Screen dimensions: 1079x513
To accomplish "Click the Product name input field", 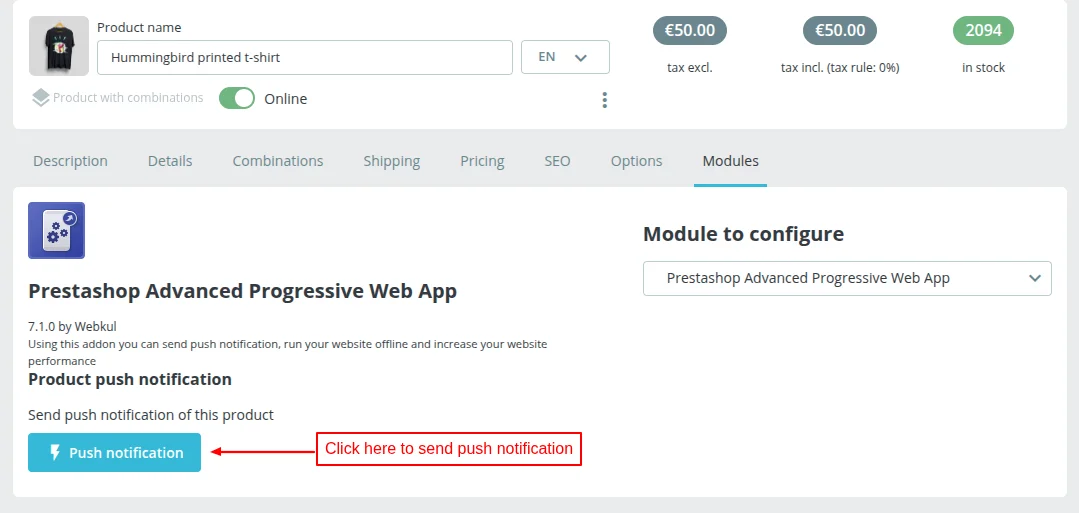I will (304, 57).
